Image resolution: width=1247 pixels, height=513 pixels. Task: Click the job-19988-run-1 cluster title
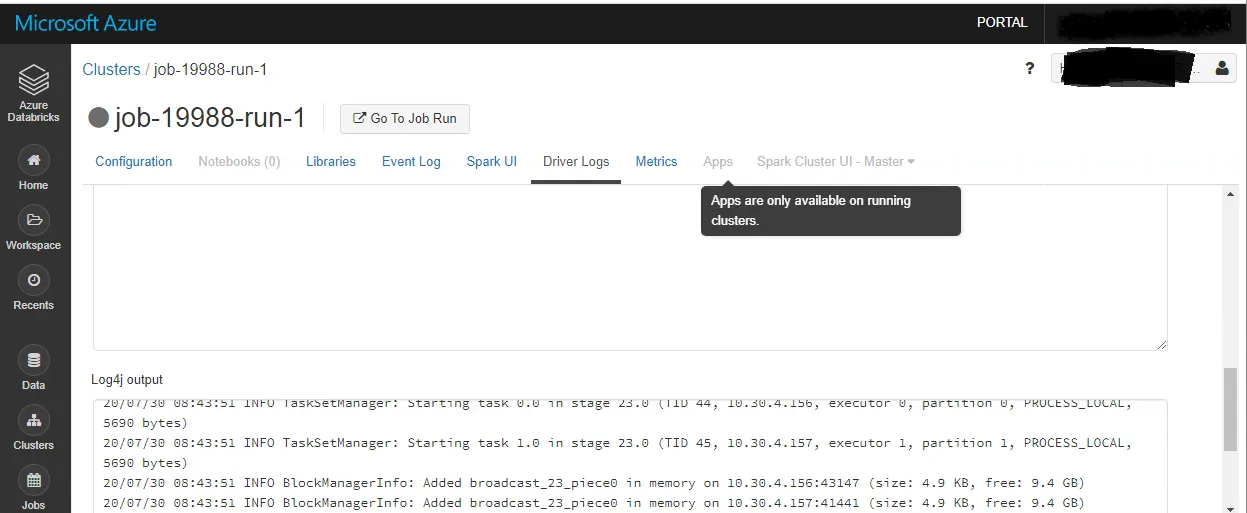210,118
